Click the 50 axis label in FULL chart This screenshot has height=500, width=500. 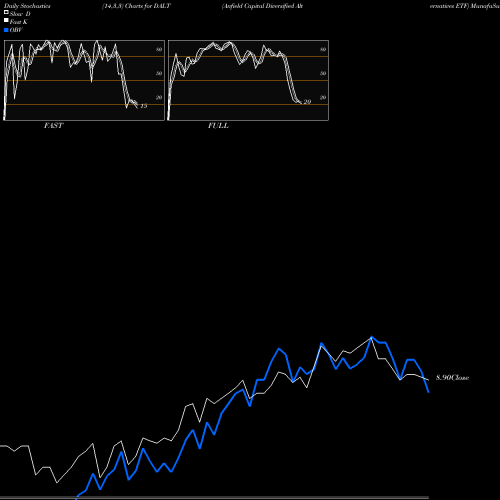click(323, 73)
